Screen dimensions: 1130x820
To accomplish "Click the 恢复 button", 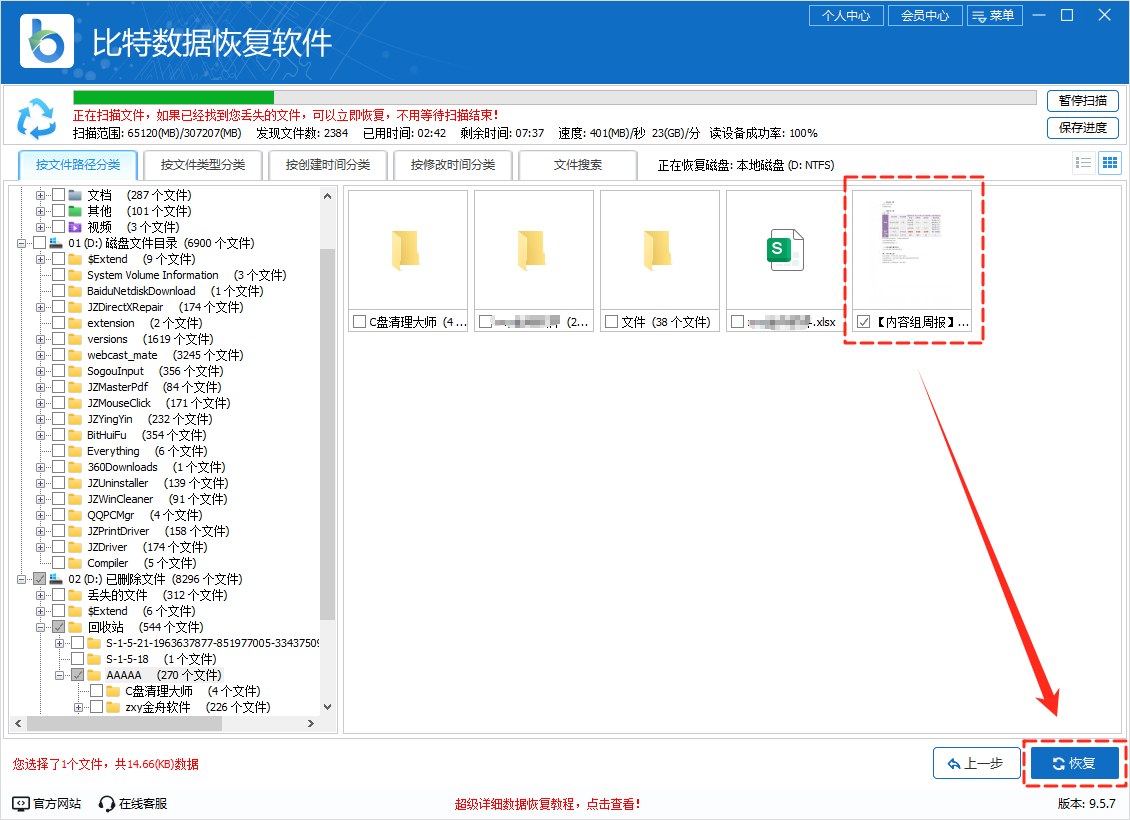I will coord(1075,764).
